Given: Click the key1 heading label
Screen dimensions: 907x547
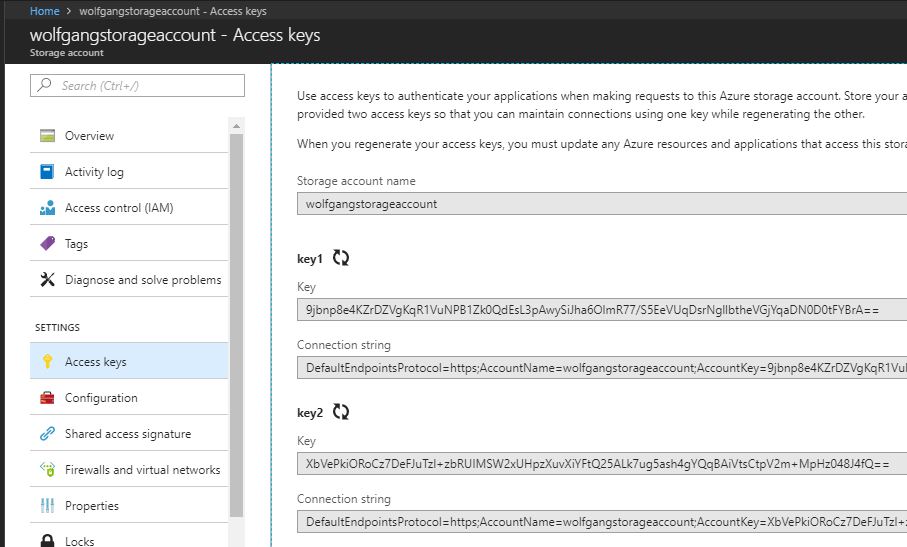Looking at the screenshot, I should (309, 258).
